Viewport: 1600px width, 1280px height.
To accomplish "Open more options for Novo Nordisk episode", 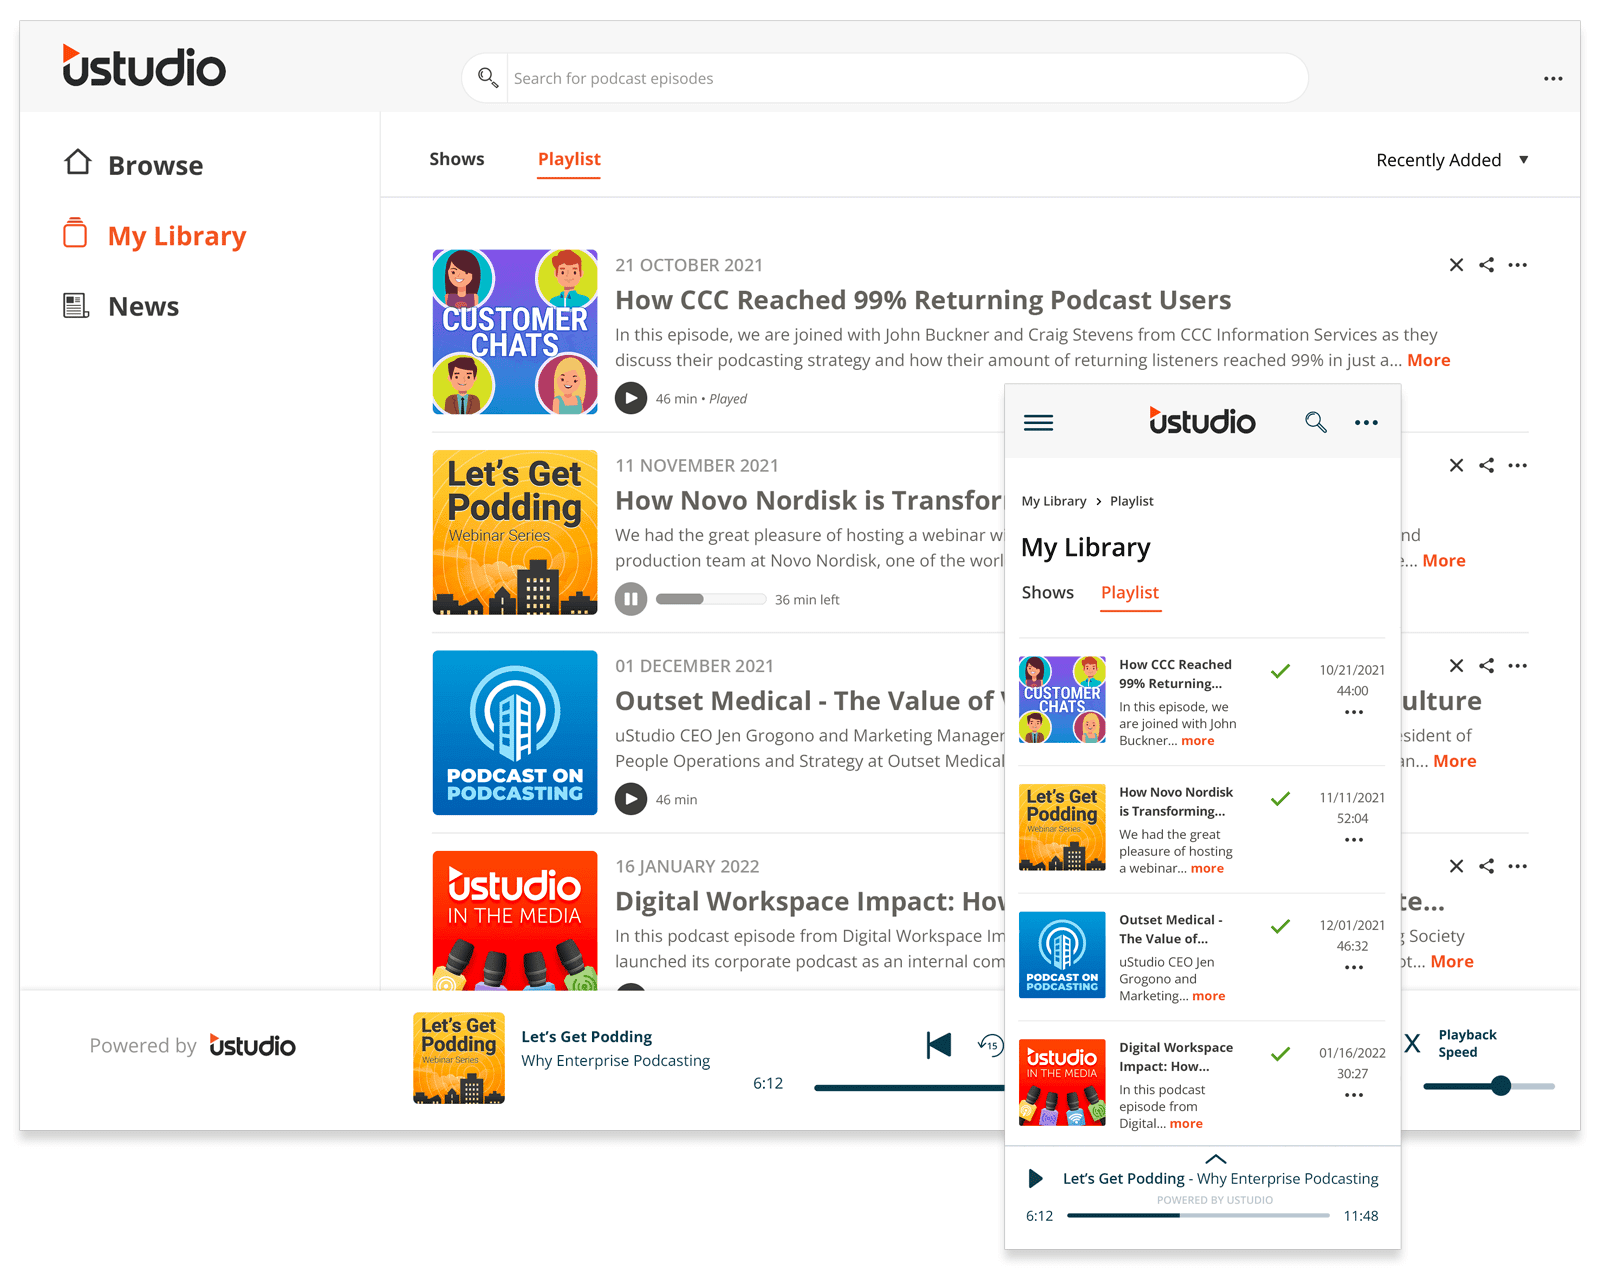I will [1518, 465].
